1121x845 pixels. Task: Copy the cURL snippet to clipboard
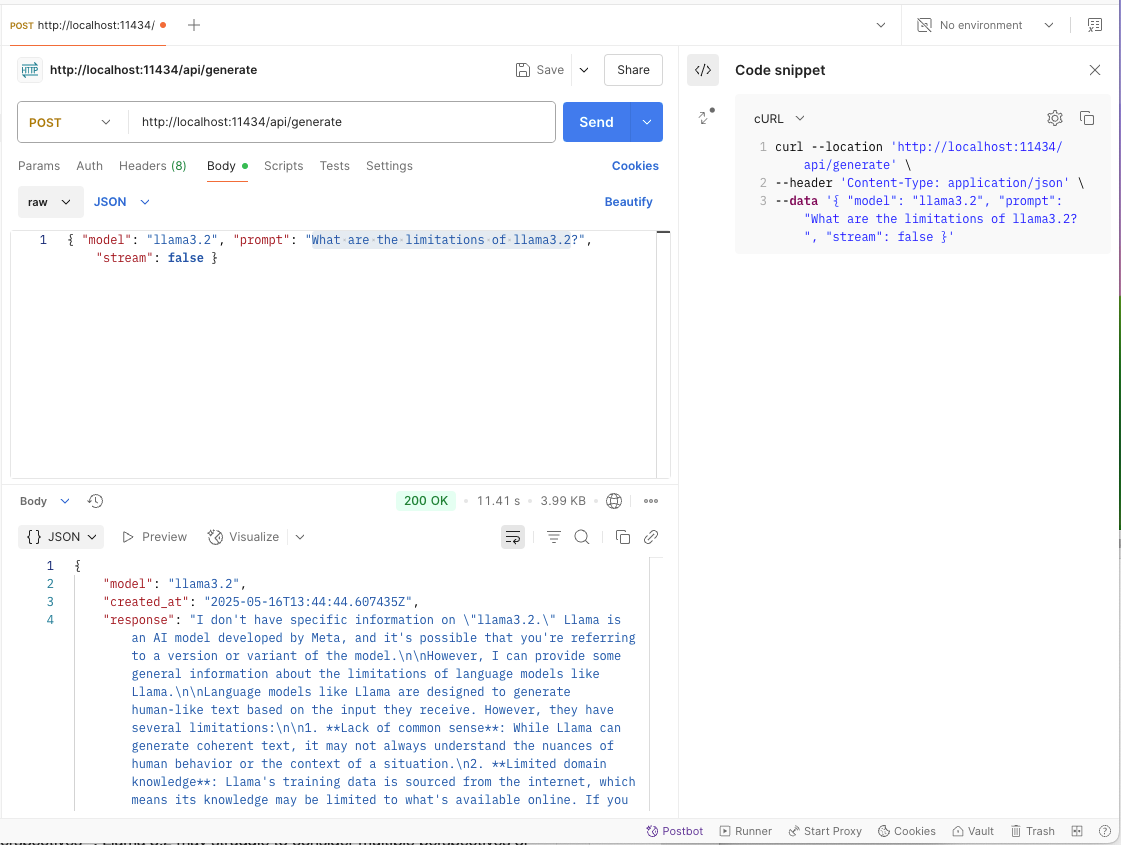1087,118
